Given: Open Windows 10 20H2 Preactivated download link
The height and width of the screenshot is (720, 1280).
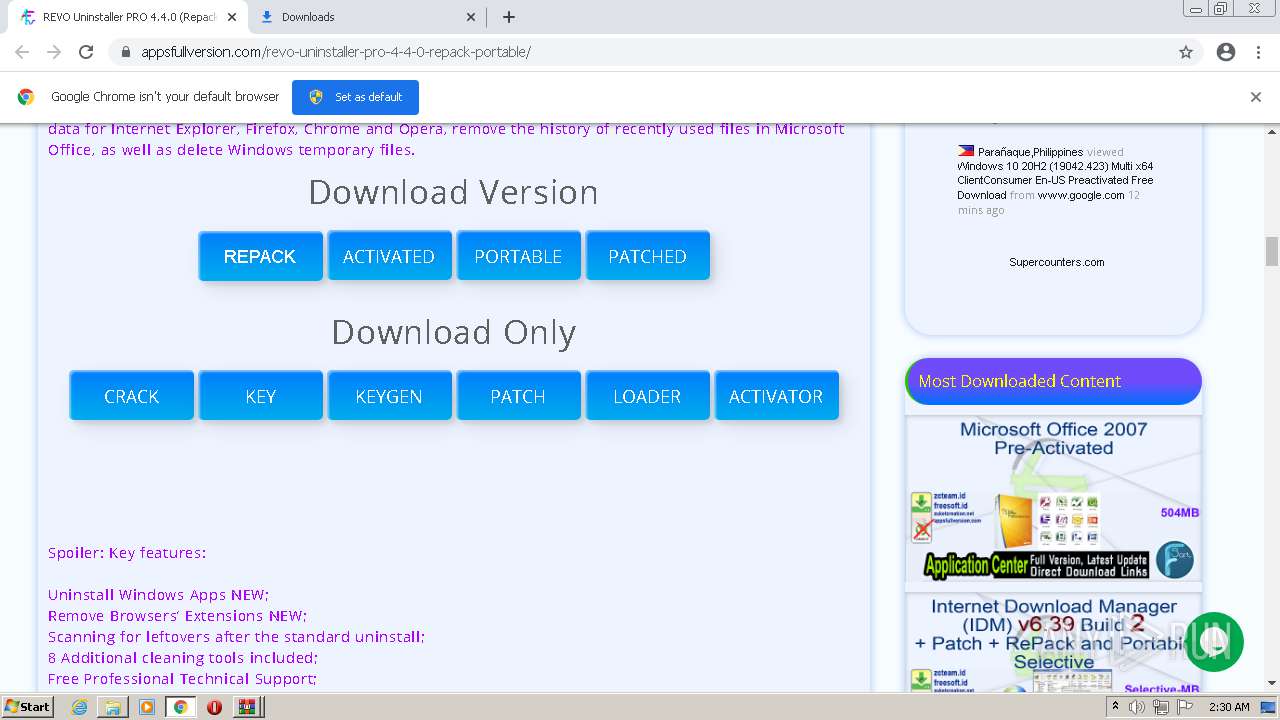Looking at the screenshot, I should (1055, 180).
